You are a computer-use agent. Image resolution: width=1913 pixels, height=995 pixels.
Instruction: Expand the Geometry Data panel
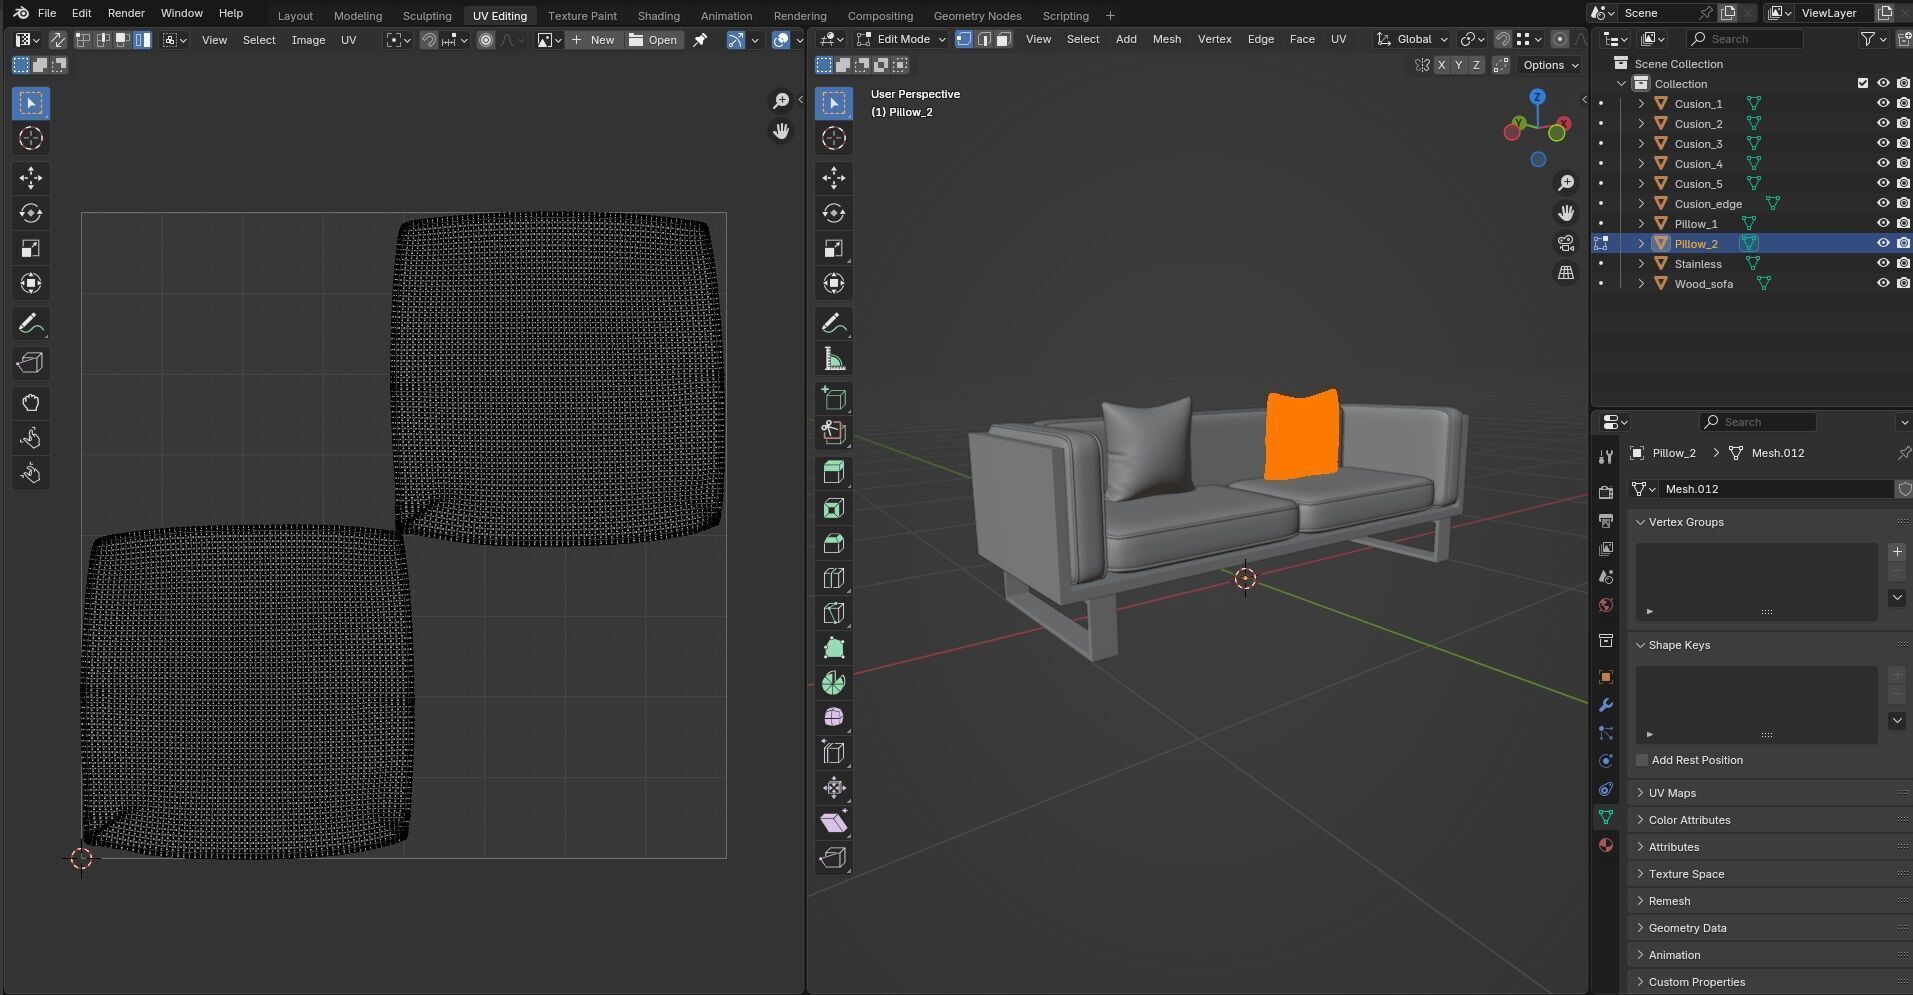click(1767, 928)
